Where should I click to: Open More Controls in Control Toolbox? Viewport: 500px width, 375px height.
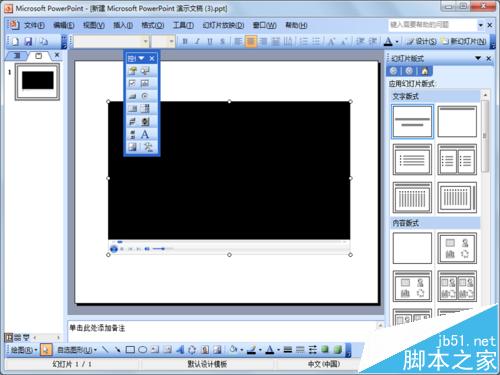148,147
